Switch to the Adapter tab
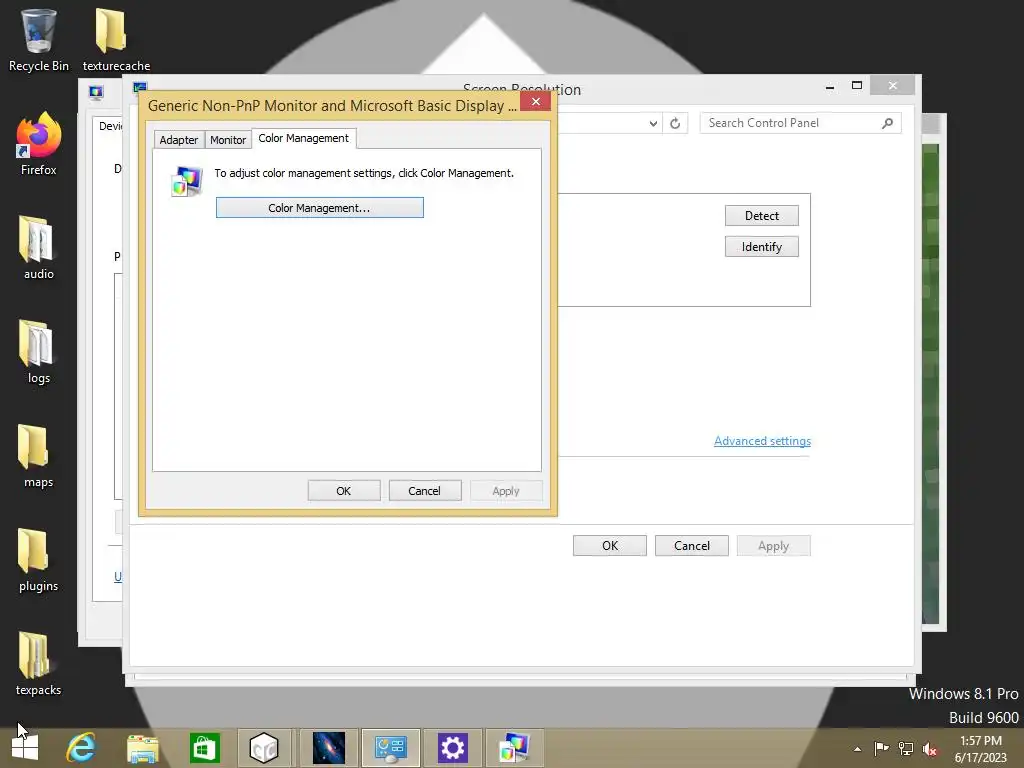The width and height of the screenshot is (1024, 768). click(x=178, y=140)
